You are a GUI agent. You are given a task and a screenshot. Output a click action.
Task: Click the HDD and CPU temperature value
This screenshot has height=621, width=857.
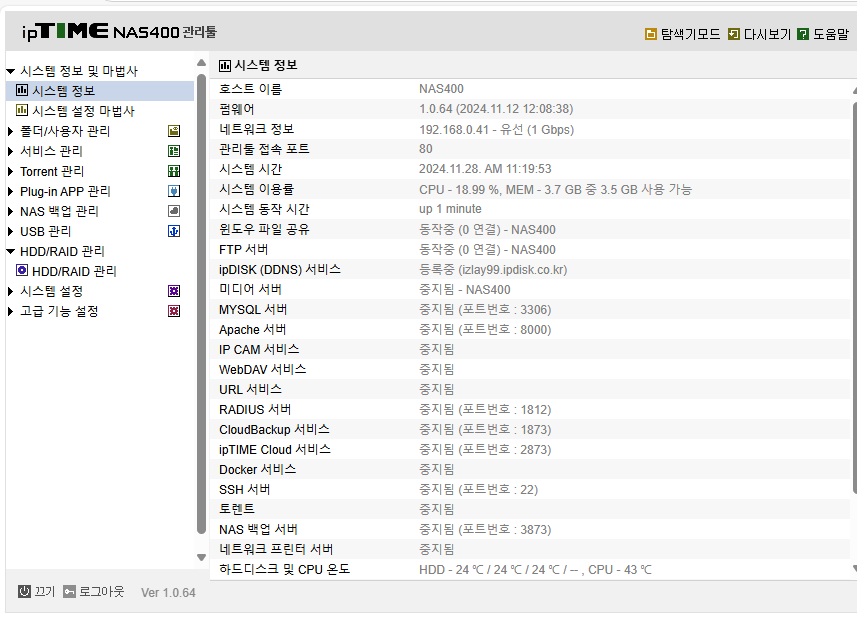point(535,570)
